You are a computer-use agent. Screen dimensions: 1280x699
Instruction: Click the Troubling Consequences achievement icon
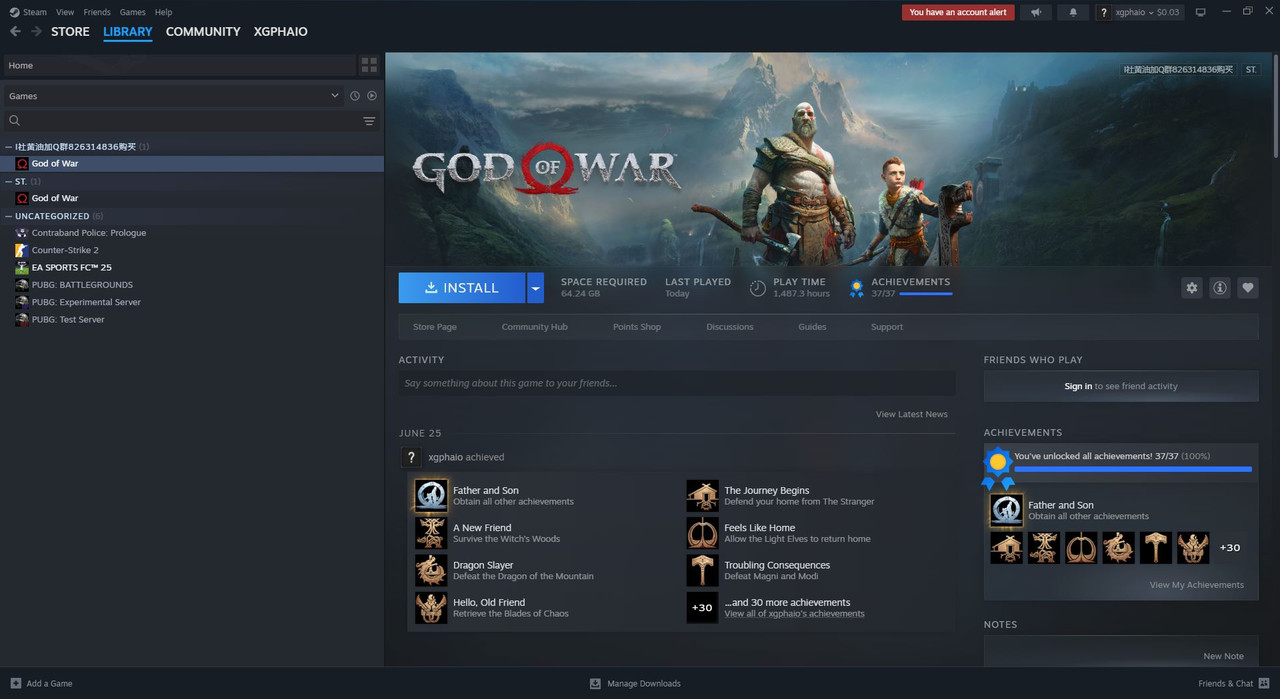click(x=702, y=570)
